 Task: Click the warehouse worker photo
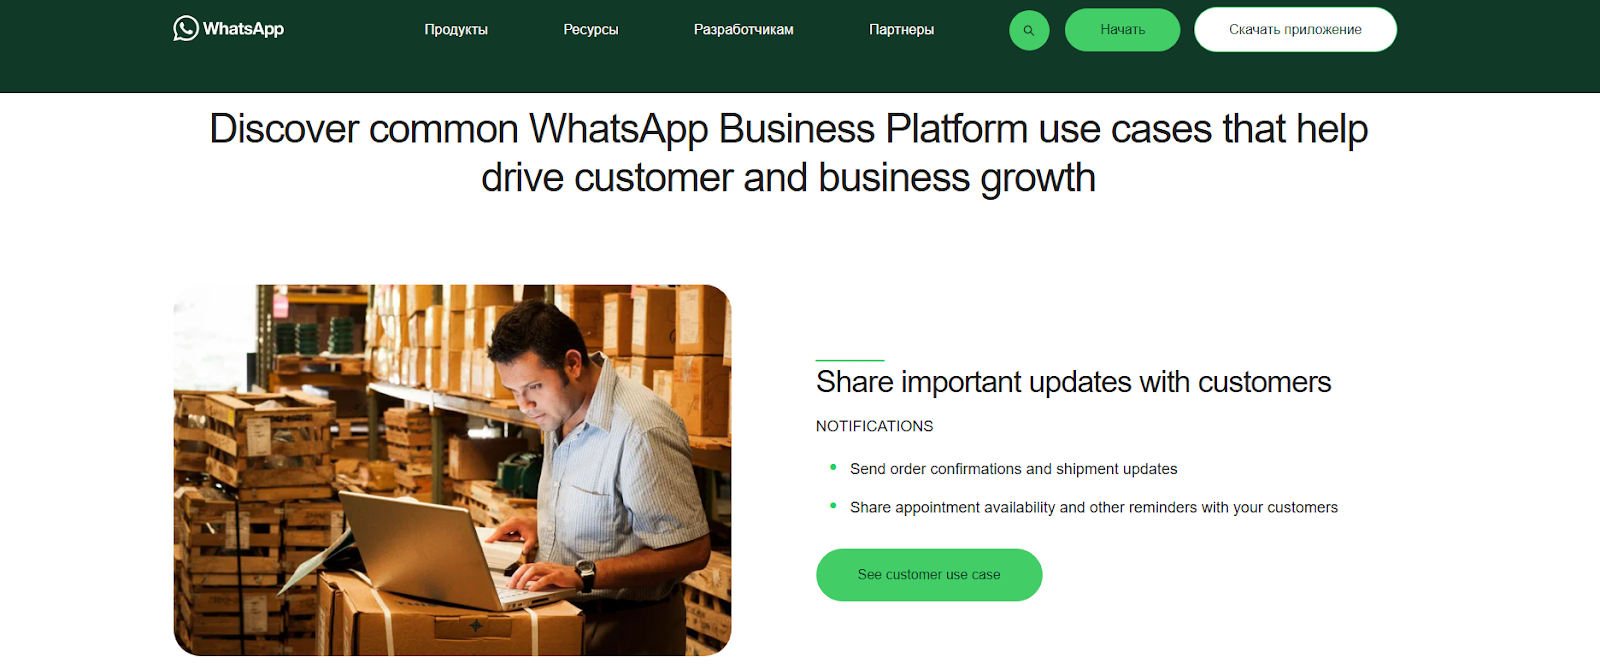point(452,470)
